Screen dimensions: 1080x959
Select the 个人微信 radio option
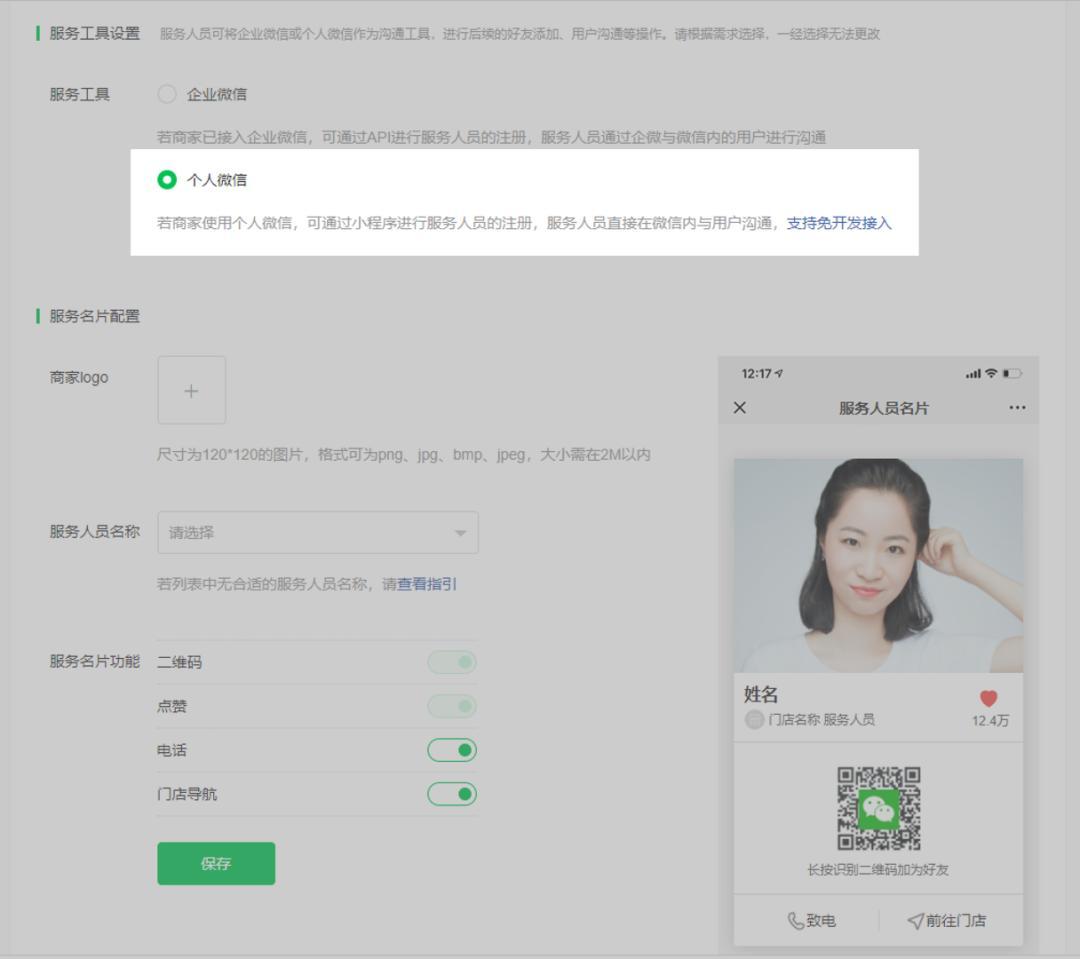pos(167,180)
